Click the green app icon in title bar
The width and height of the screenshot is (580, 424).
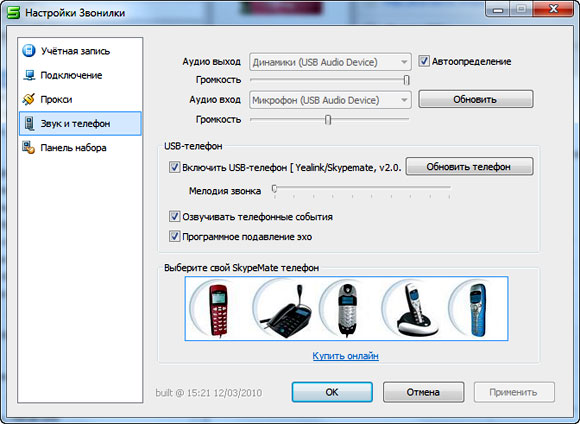point(14,12)
